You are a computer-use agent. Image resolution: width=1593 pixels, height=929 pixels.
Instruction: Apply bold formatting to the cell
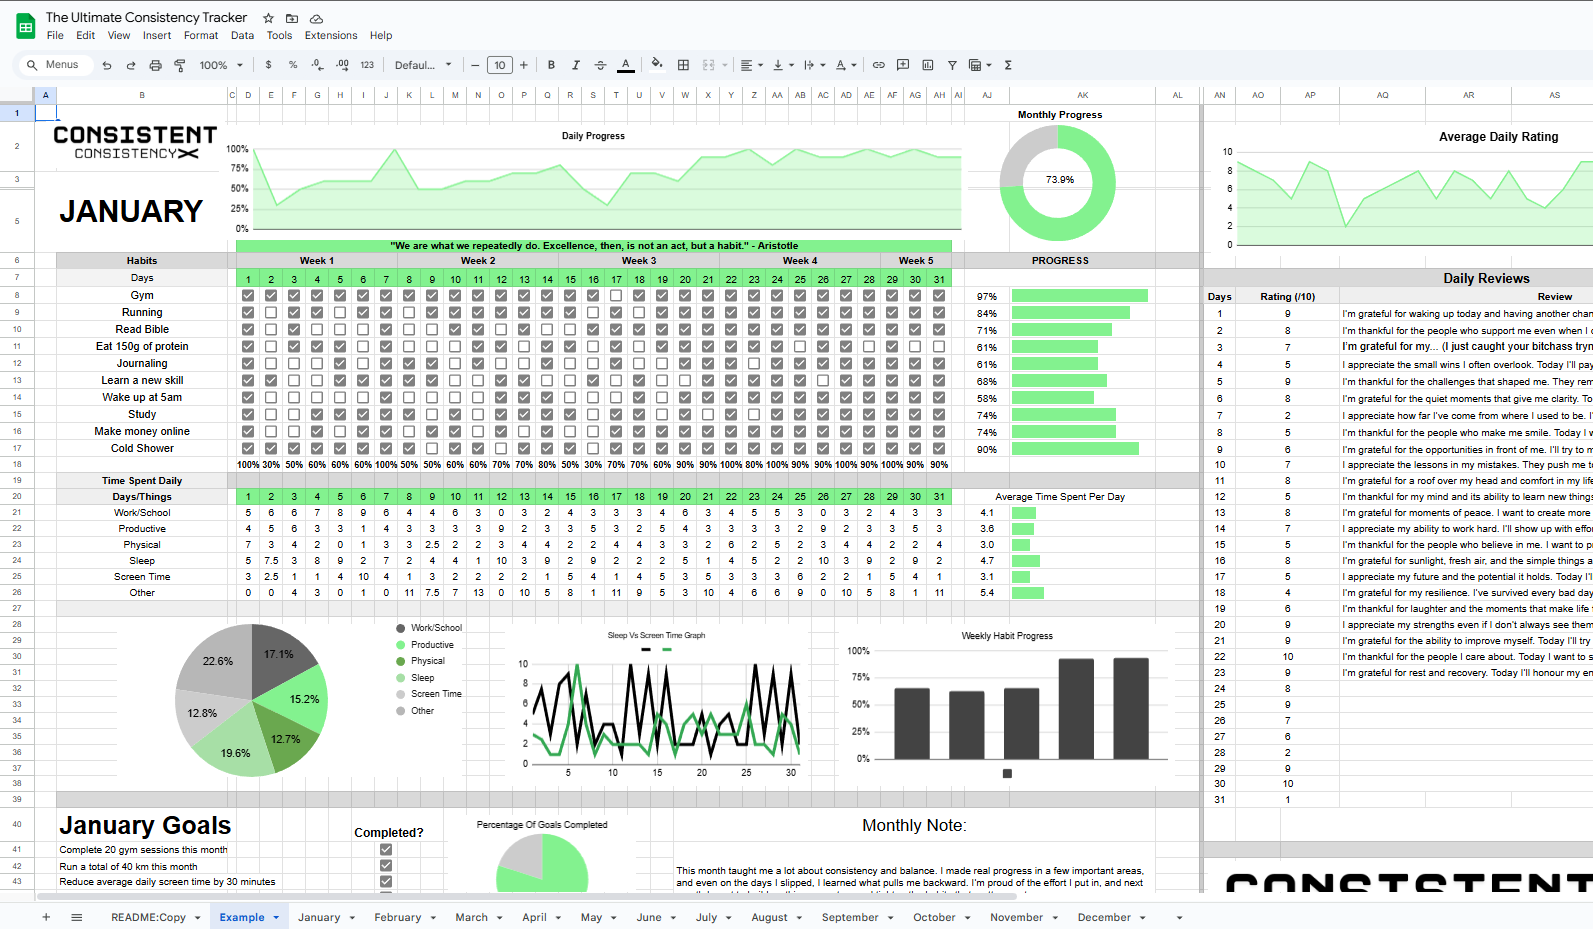(551, 65)
